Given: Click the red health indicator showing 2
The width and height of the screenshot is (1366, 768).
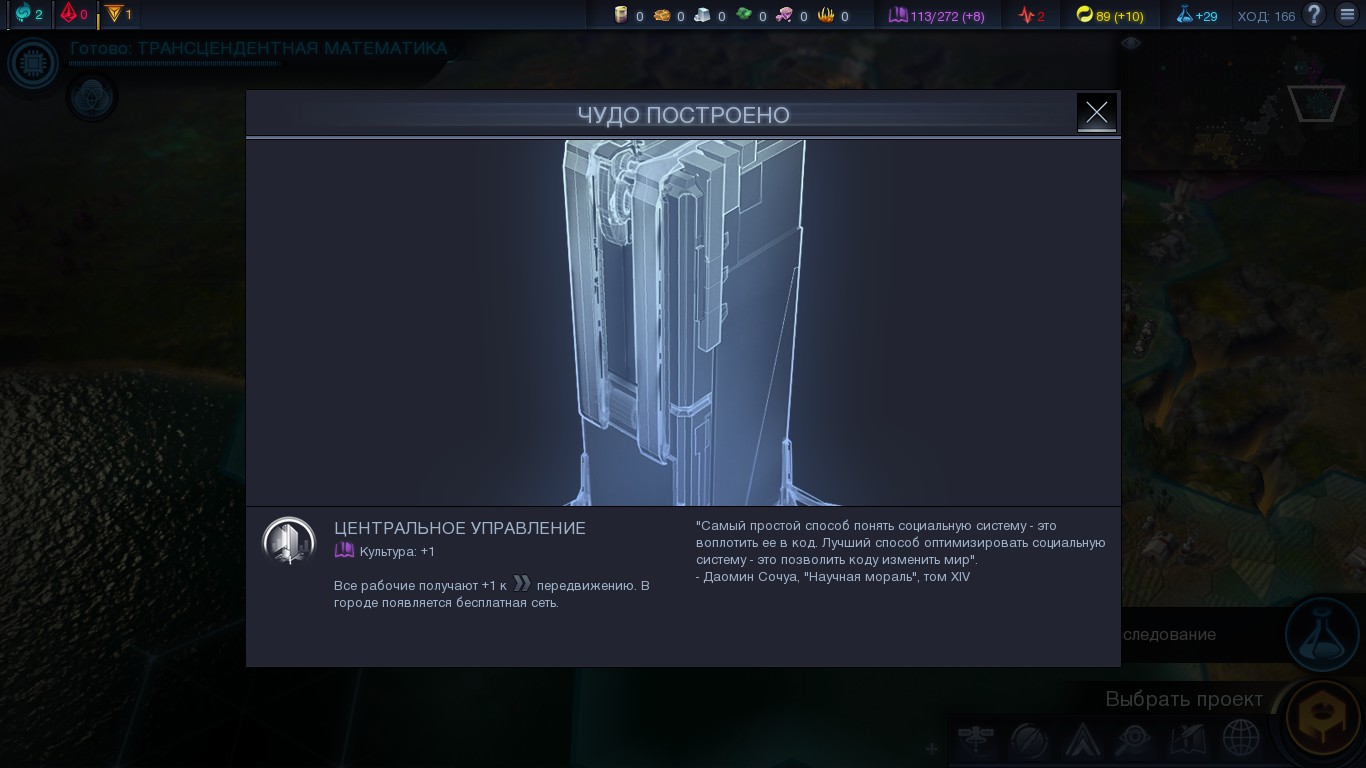Looking at the screenshot, I should pos(1031,15).
